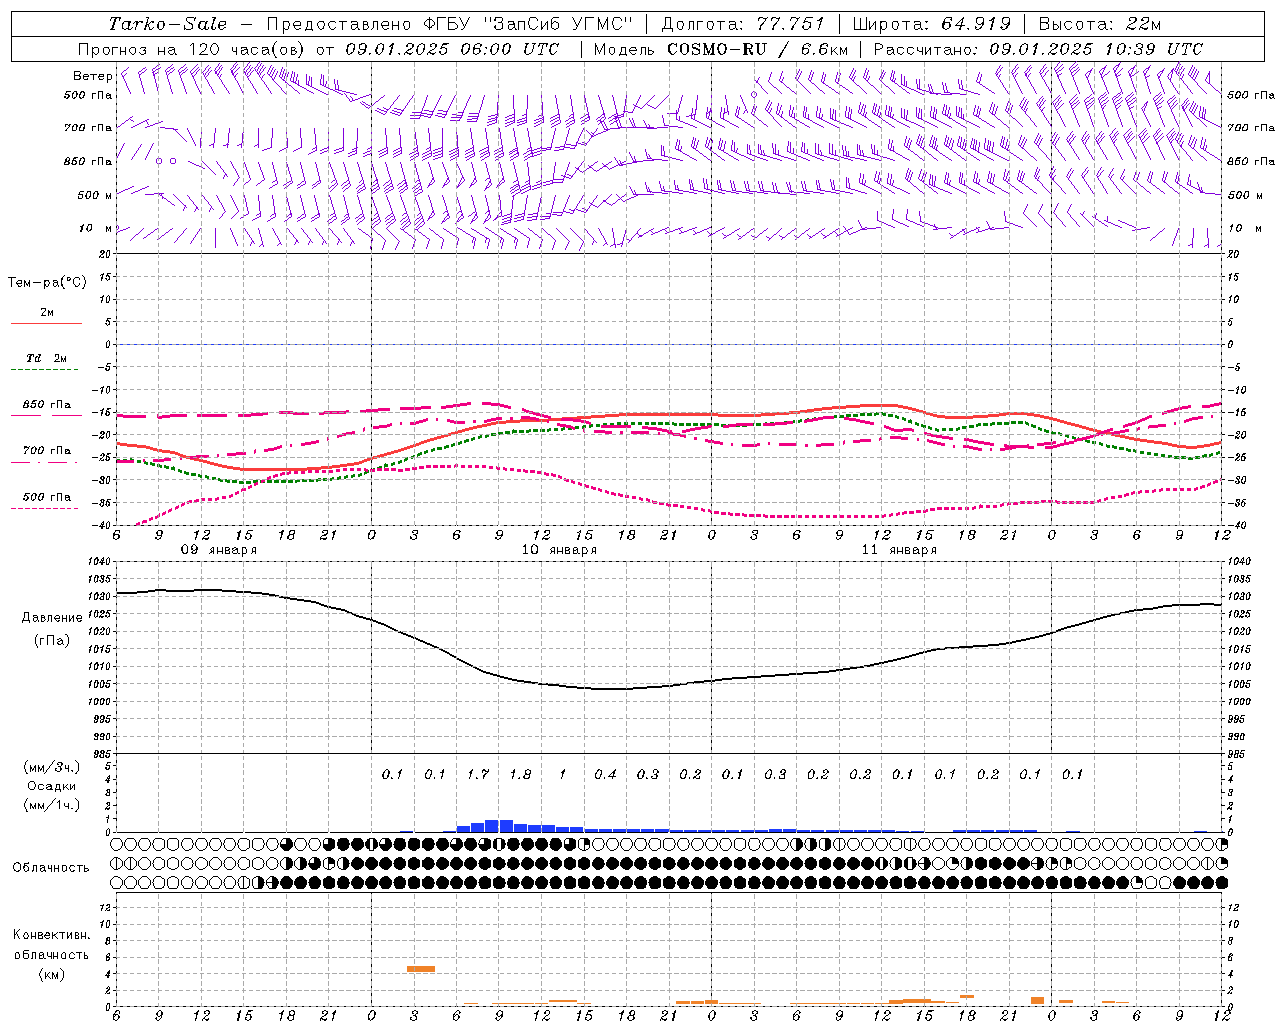Image resolution: width=1280 pixels, height=1024 pixels.
Task: Click the "11 января" date label
Action: coord(899,550)
